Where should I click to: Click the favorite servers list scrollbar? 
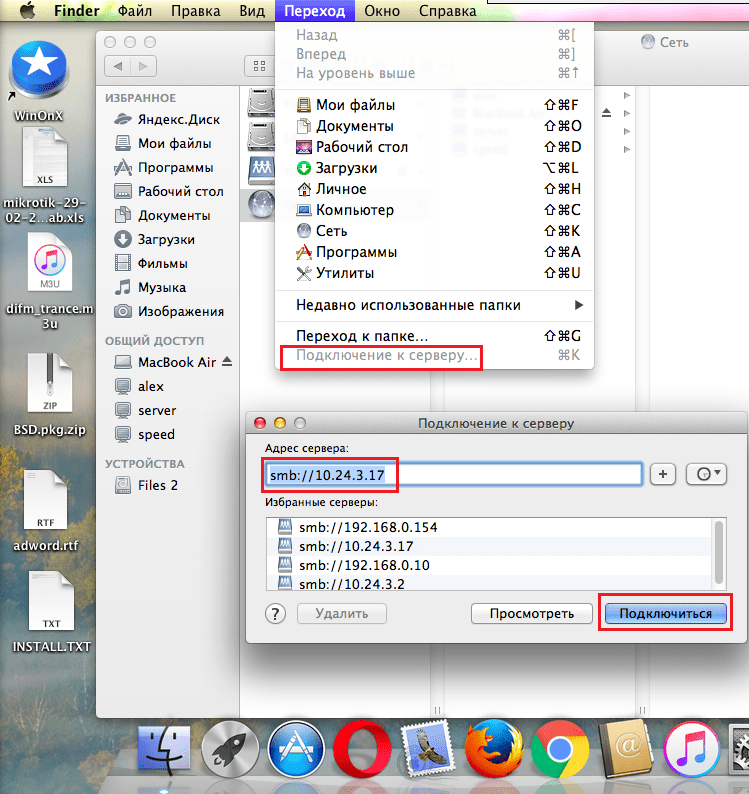tap(719, 552)
